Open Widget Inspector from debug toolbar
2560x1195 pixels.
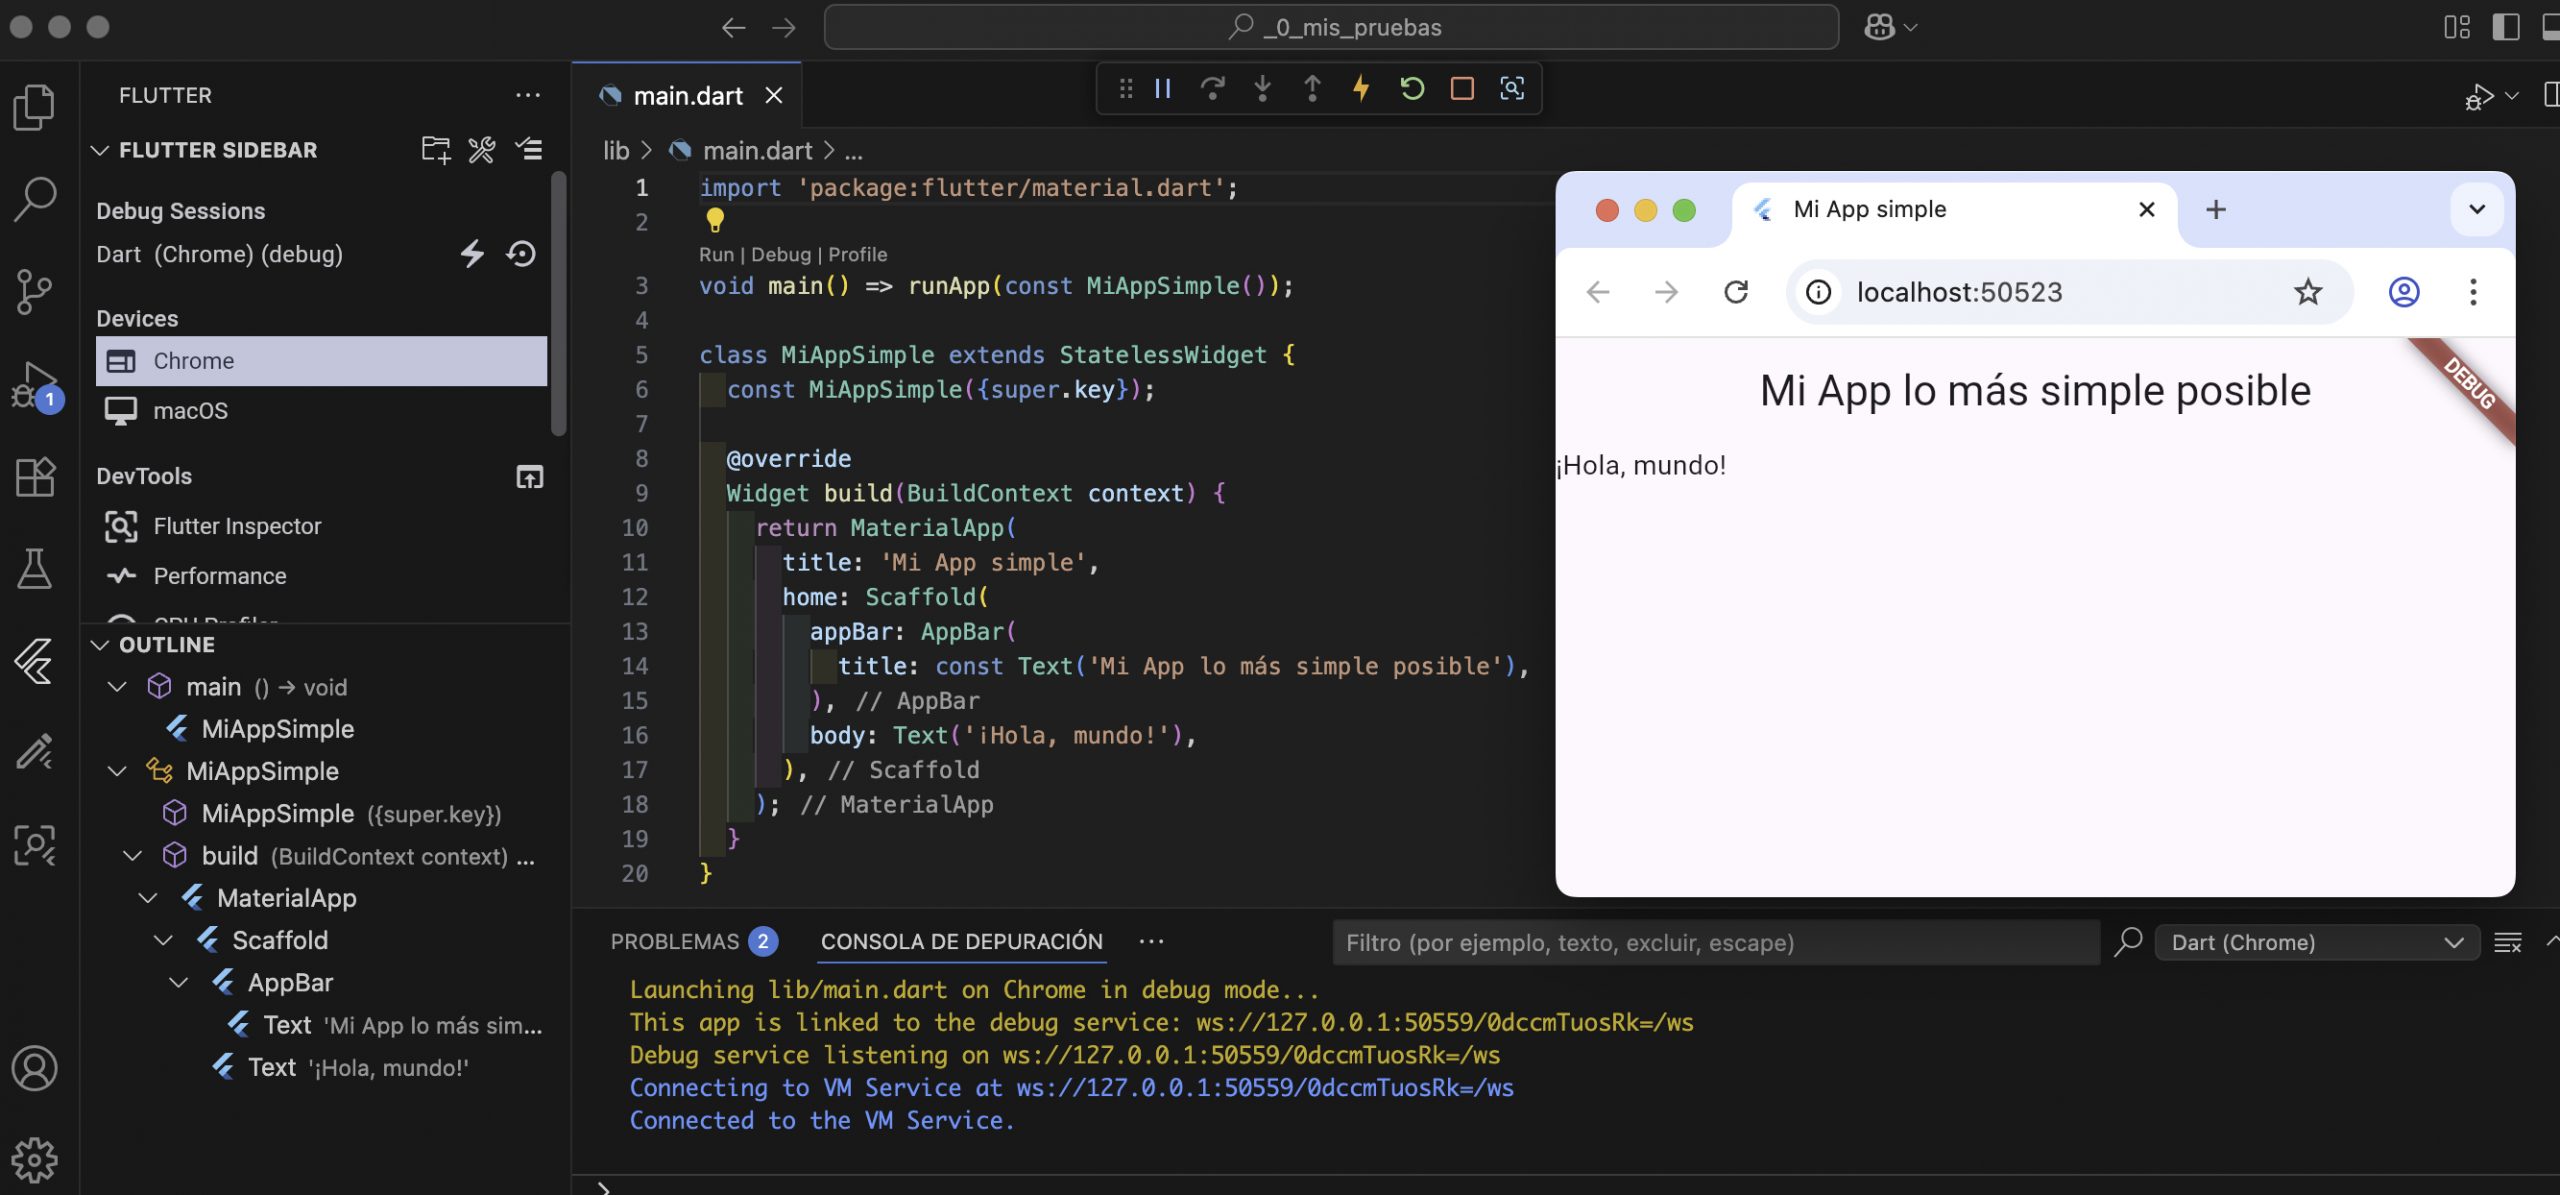pyautogui.click(x=1512, y=89)
